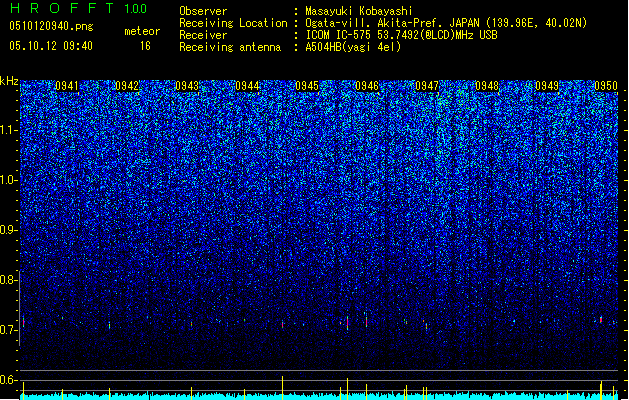The width and height of the screenshot is (629, 400).
Task: Click the 0948 time marker
Action: click(487, 86)
